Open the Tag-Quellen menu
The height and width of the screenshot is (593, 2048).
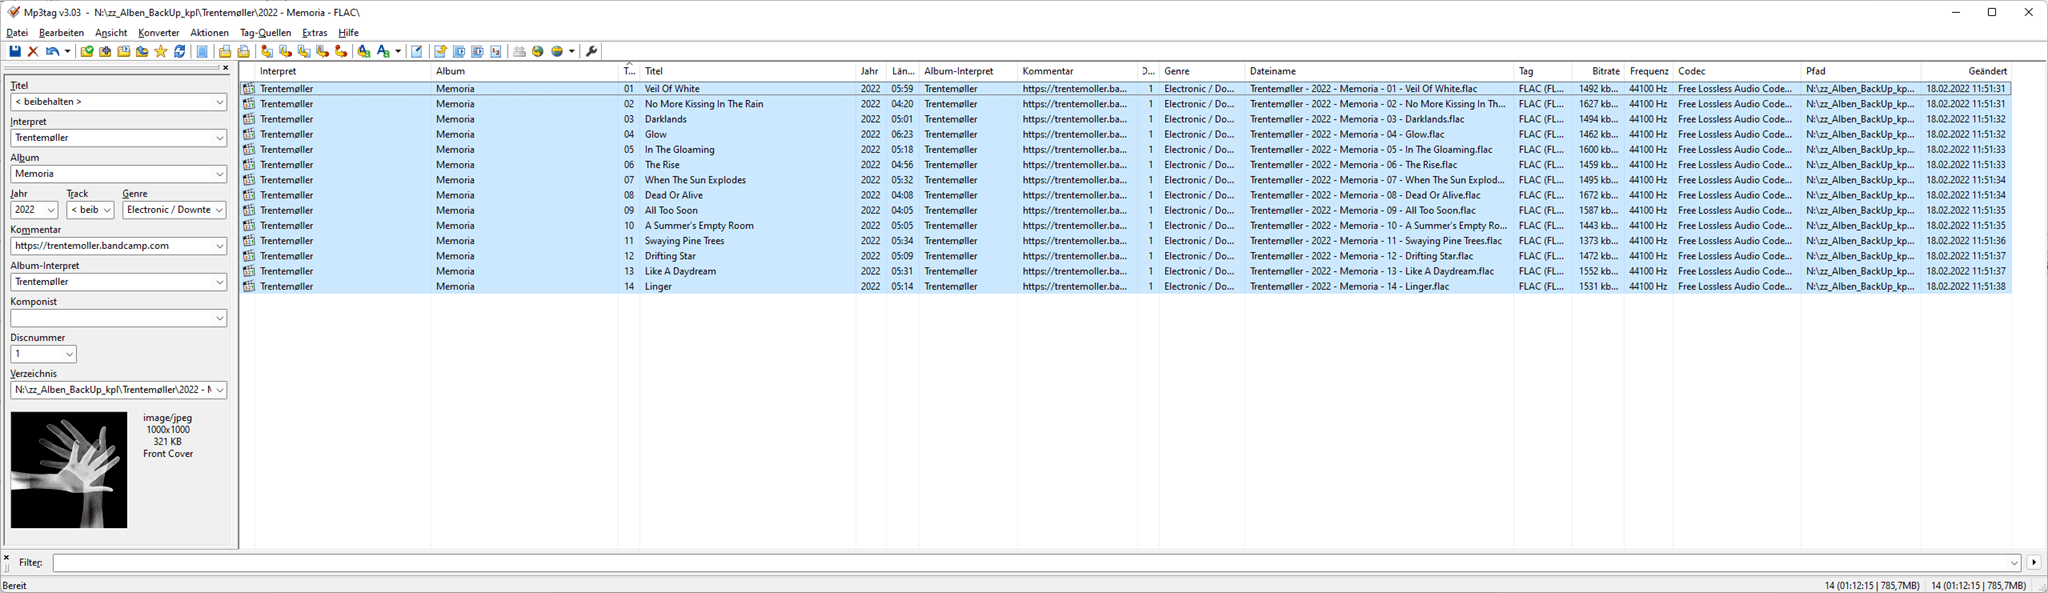point(265,33)
